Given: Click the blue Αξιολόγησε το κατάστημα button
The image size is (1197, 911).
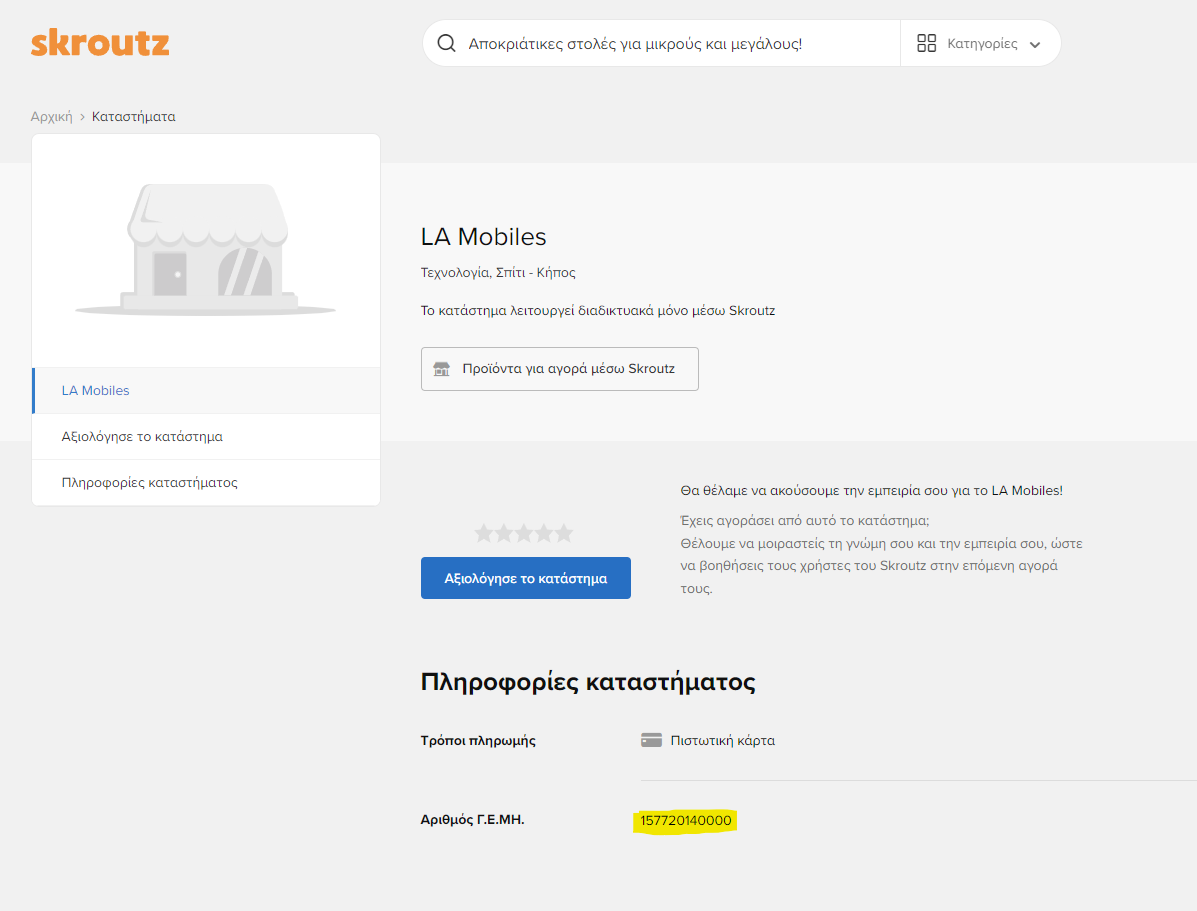Looking at the screenshot, I should tap(525, 578).
